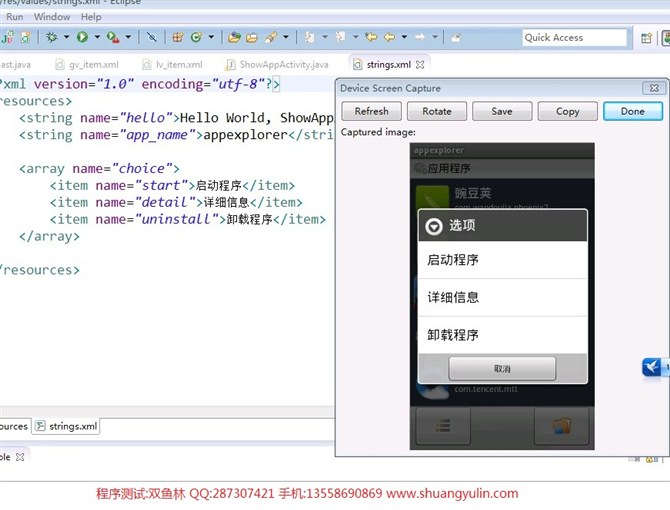Click the Copy button
This screenshot has height=510, width=670.
tap(567, 111)
